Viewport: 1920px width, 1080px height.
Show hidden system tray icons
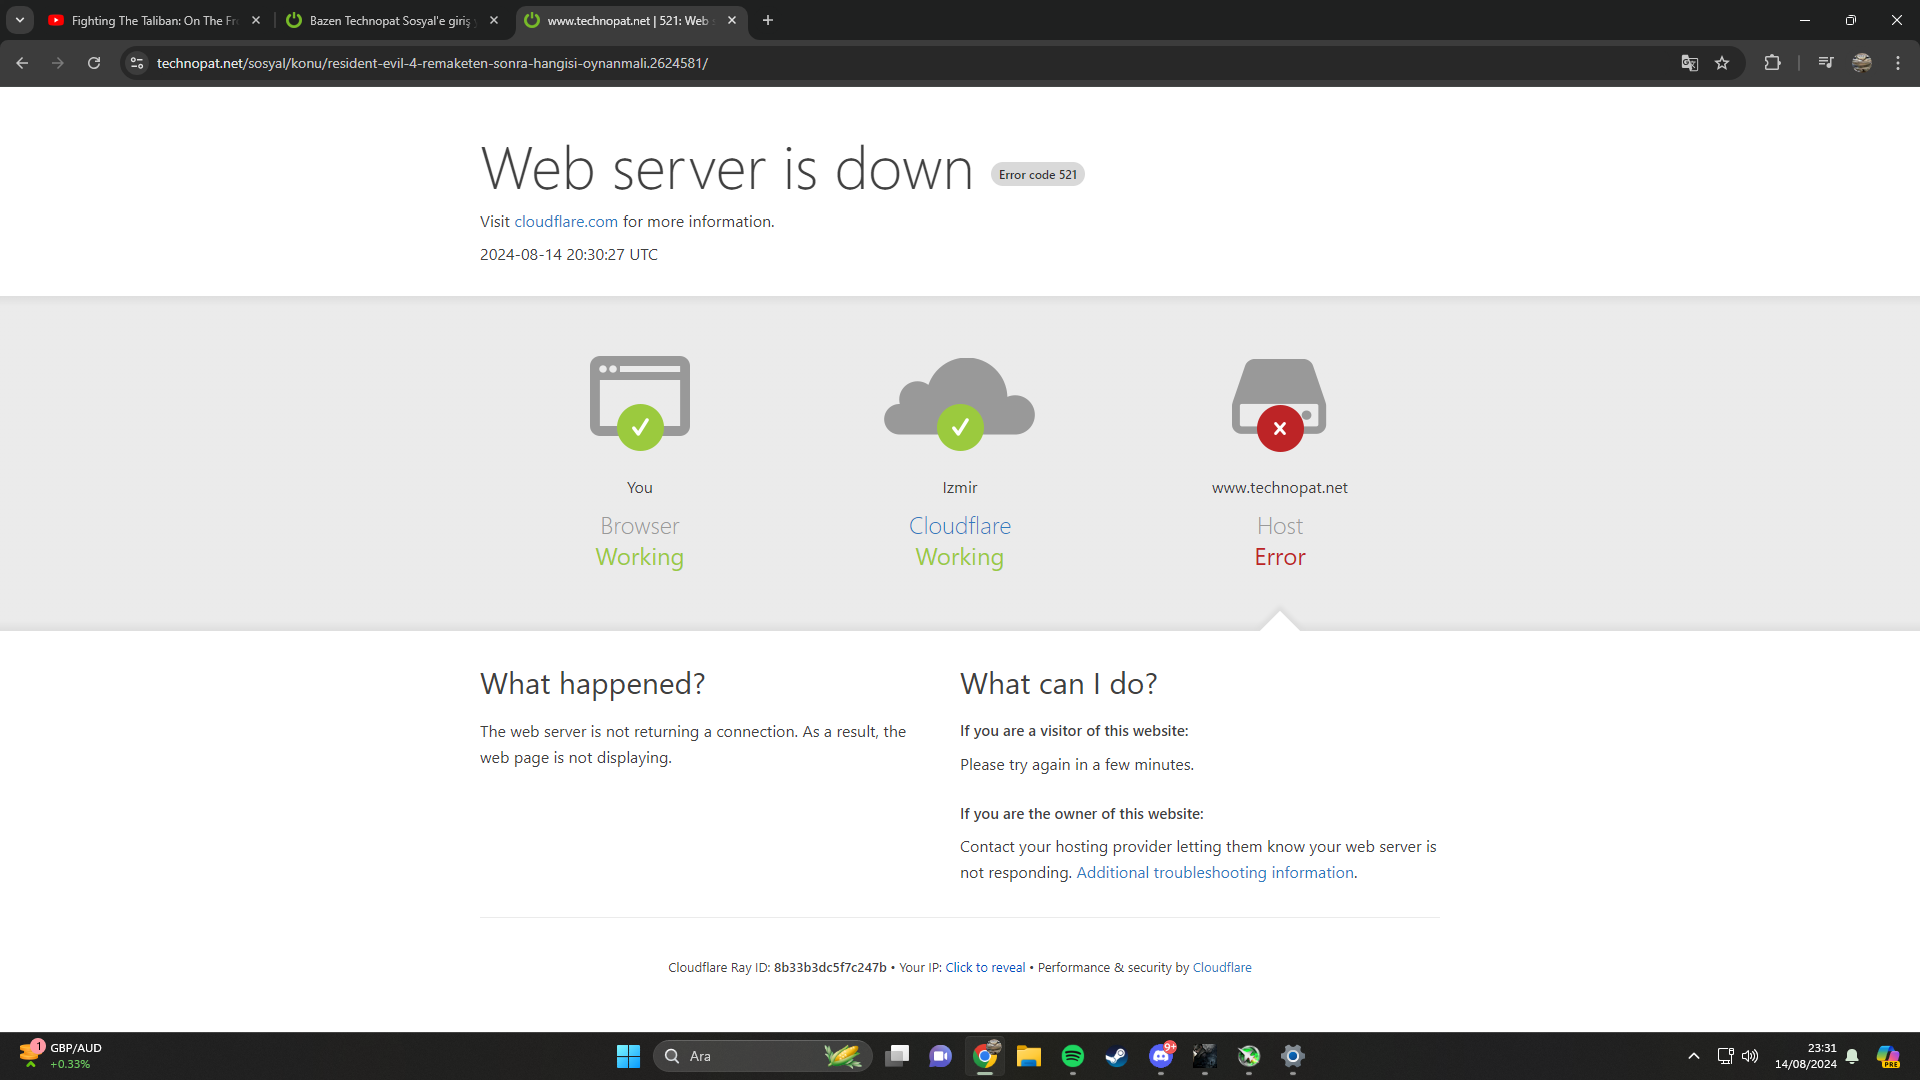click(x=1693, y=1056)
